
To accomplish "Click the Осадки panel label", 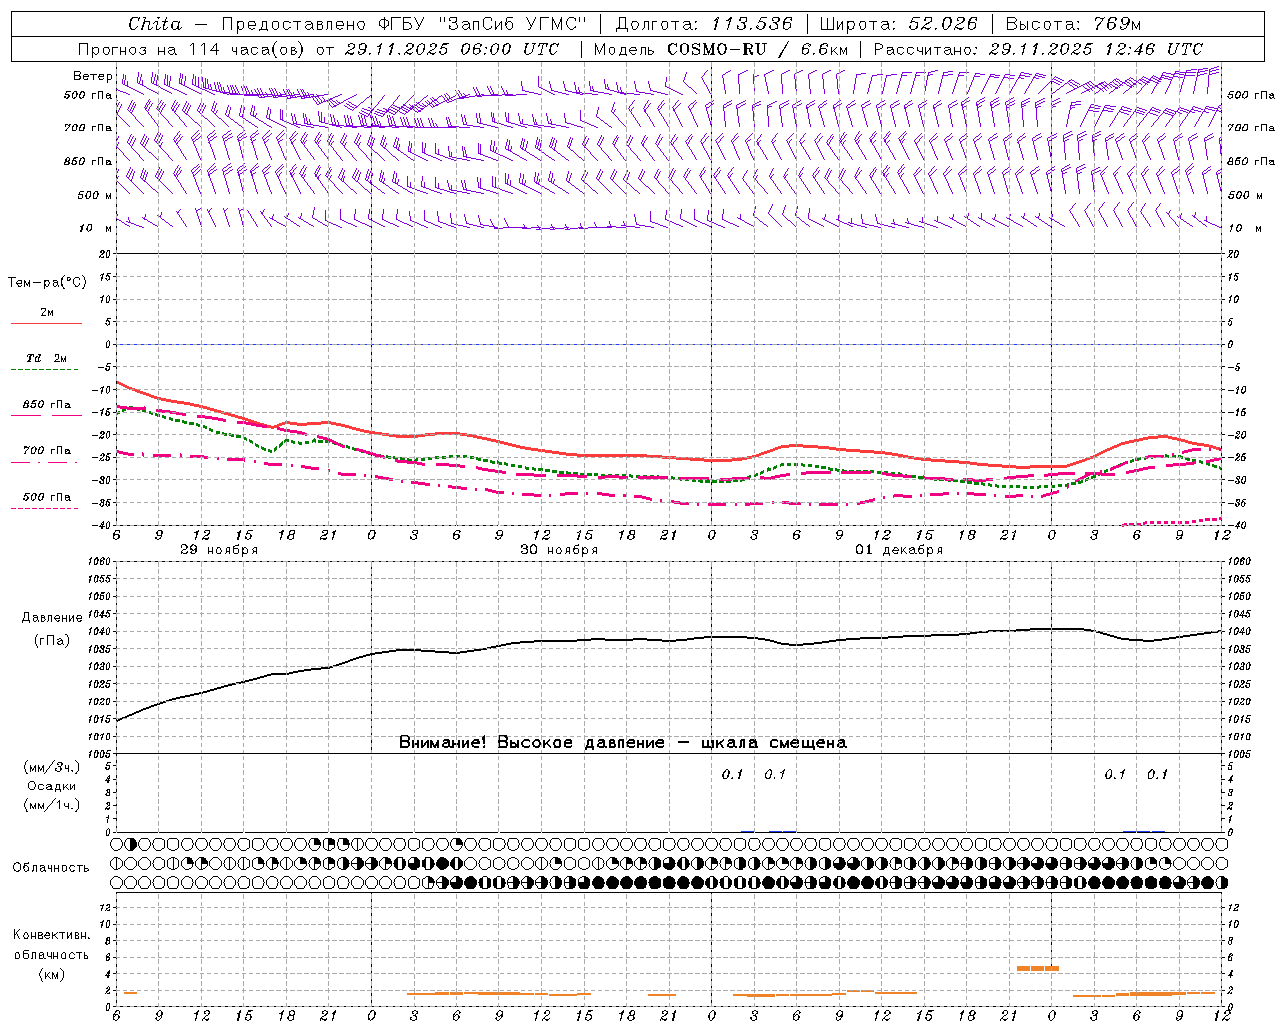I will tap(52, 786).
